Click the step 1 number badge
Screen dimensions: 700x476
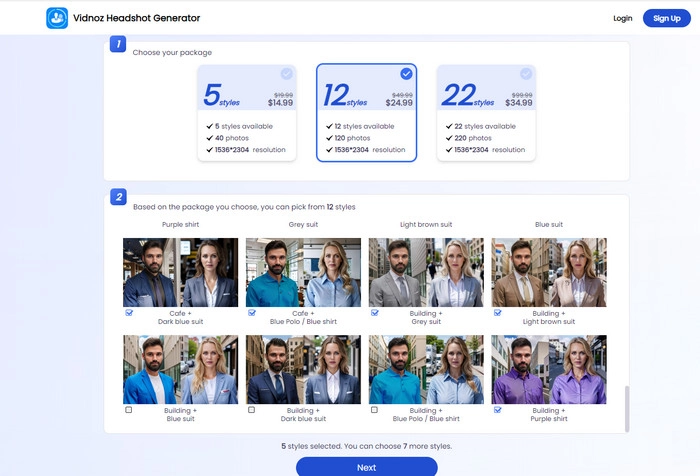[x=118, y=44]
